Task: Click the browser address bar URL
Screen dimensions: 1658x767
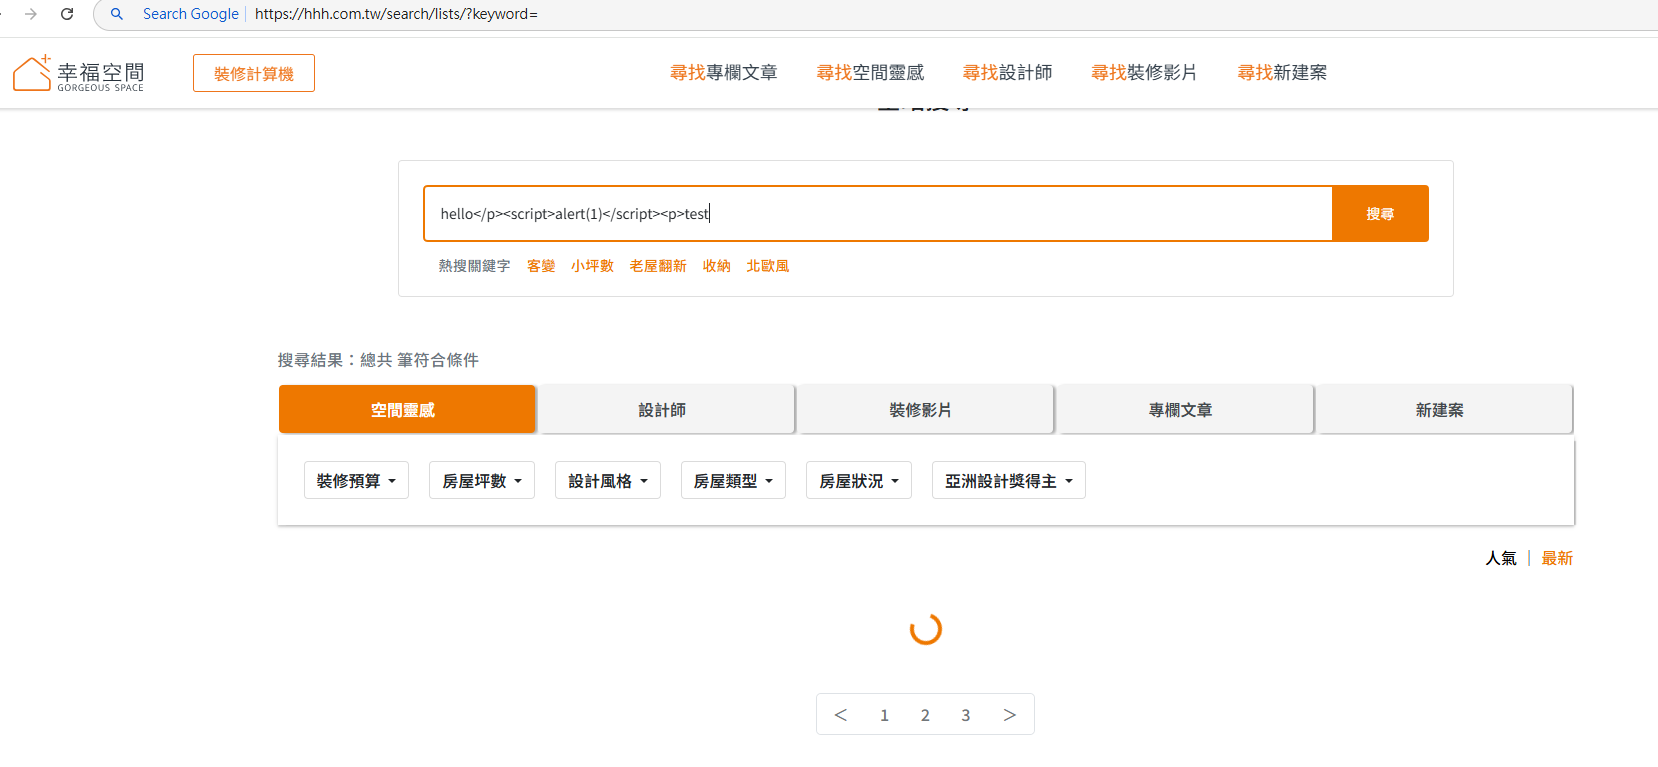Action: [396, 14]
